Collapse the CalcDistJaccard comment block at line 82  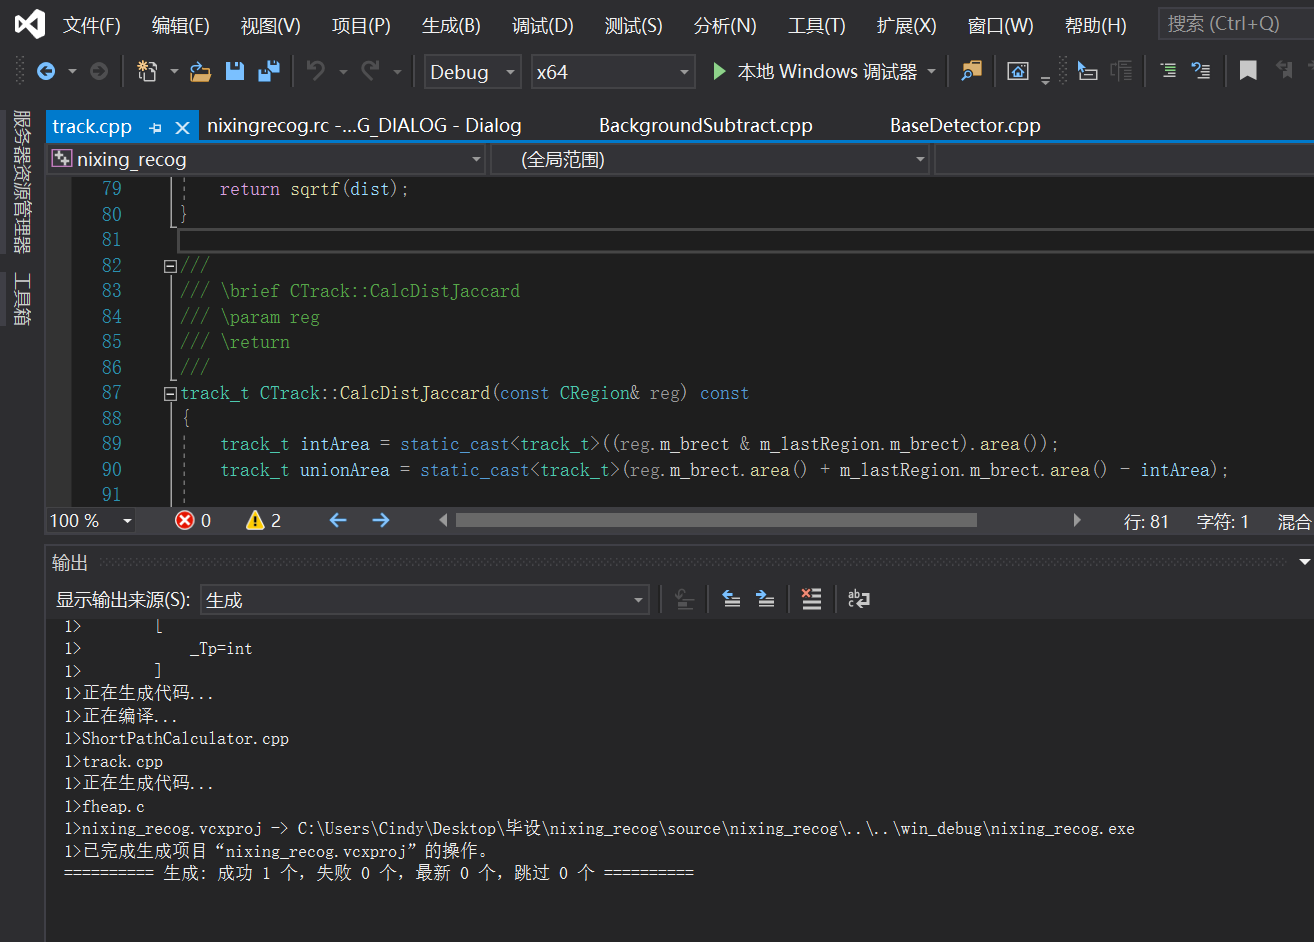coord(170,265)
